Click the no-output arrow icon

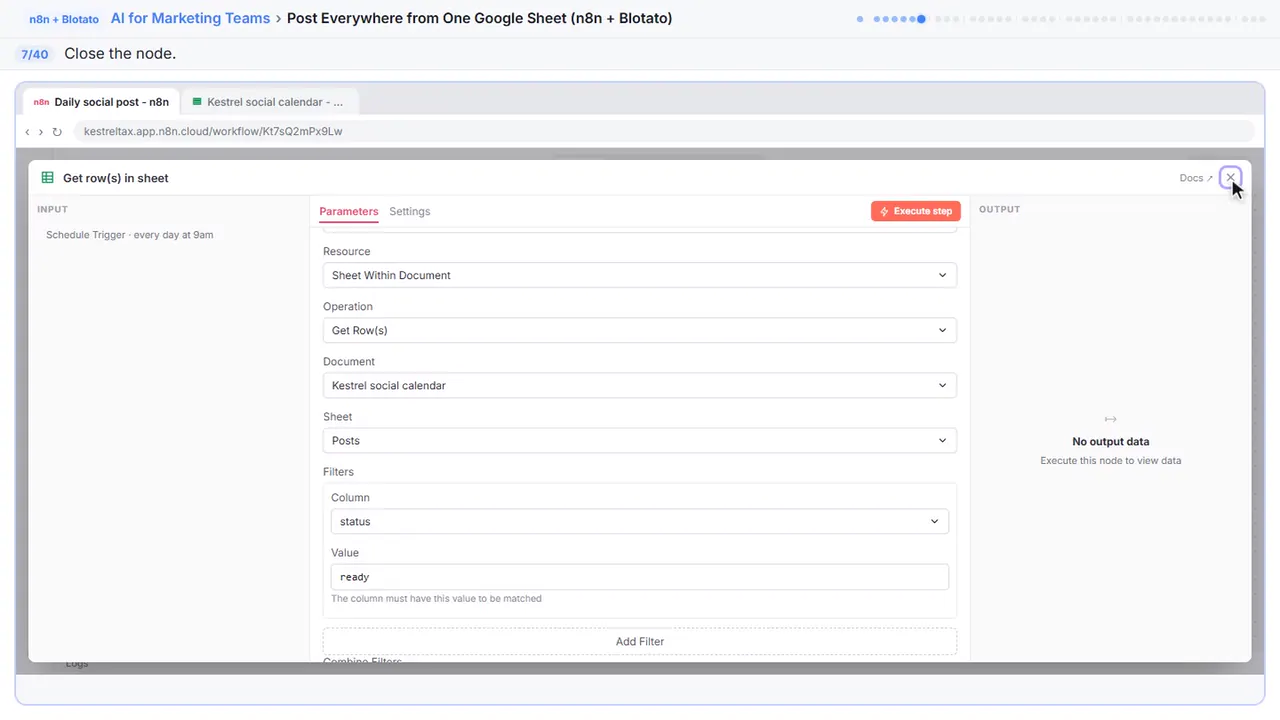tap(1110, 419)
